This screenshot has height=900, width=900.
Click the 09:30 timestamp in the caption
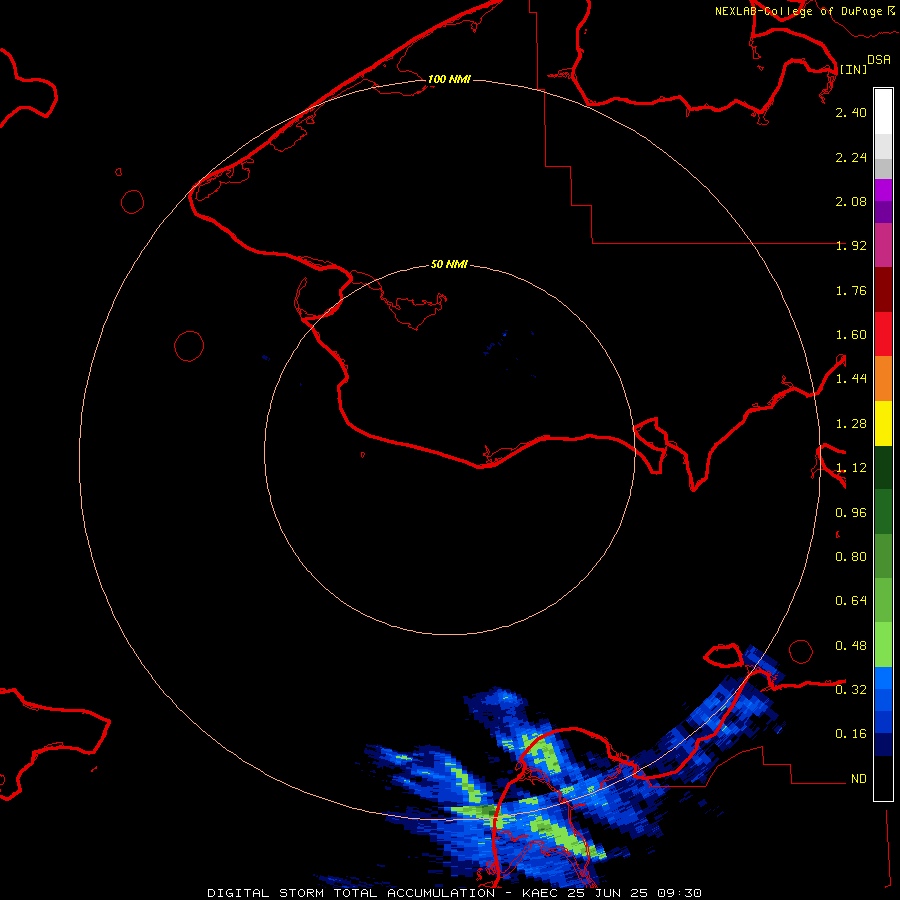(x=679, y=893)
